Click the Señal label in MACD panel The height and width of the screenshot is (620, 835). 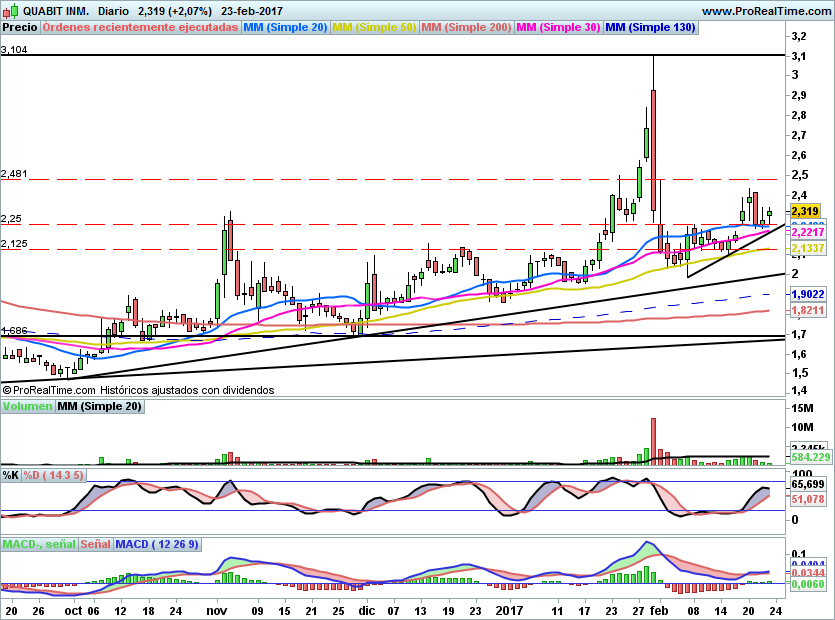click(96, 544)
